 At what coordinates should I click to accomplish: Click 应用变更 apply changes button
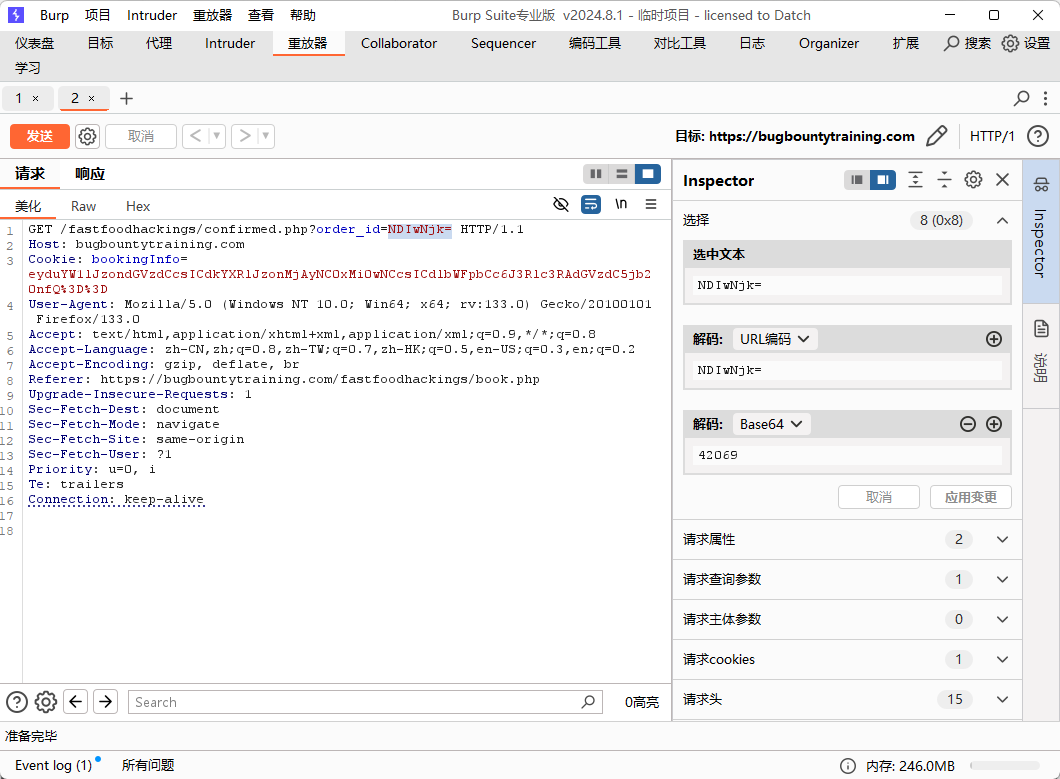coord(971,497)
